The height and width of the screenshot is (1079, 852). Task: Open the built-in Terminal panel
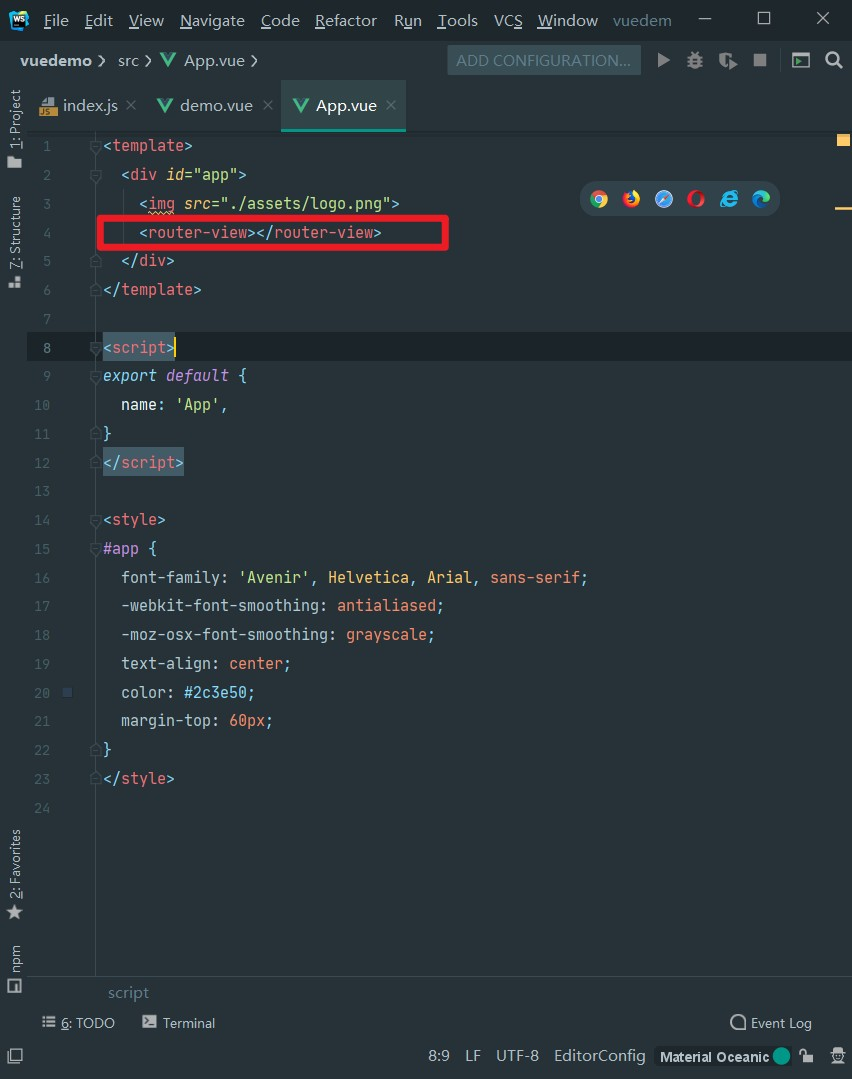tap(178, 1022)
